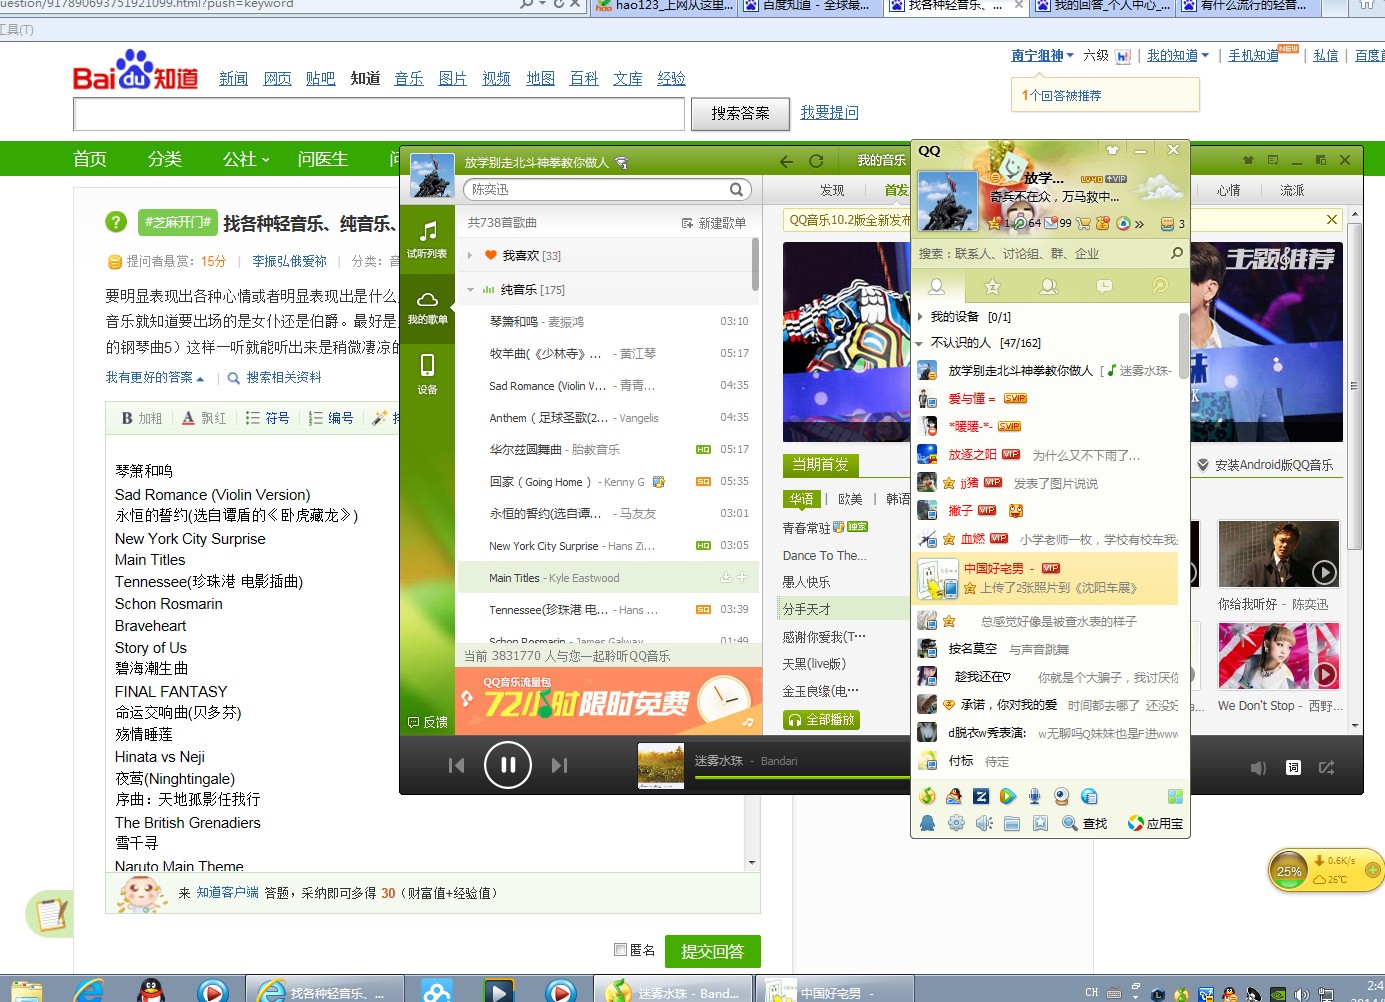The height and width of the screenshot is (1002, 1385).
Task: Open the 试听列表 panel in QQ Music
Action: [x=427, y=240]
